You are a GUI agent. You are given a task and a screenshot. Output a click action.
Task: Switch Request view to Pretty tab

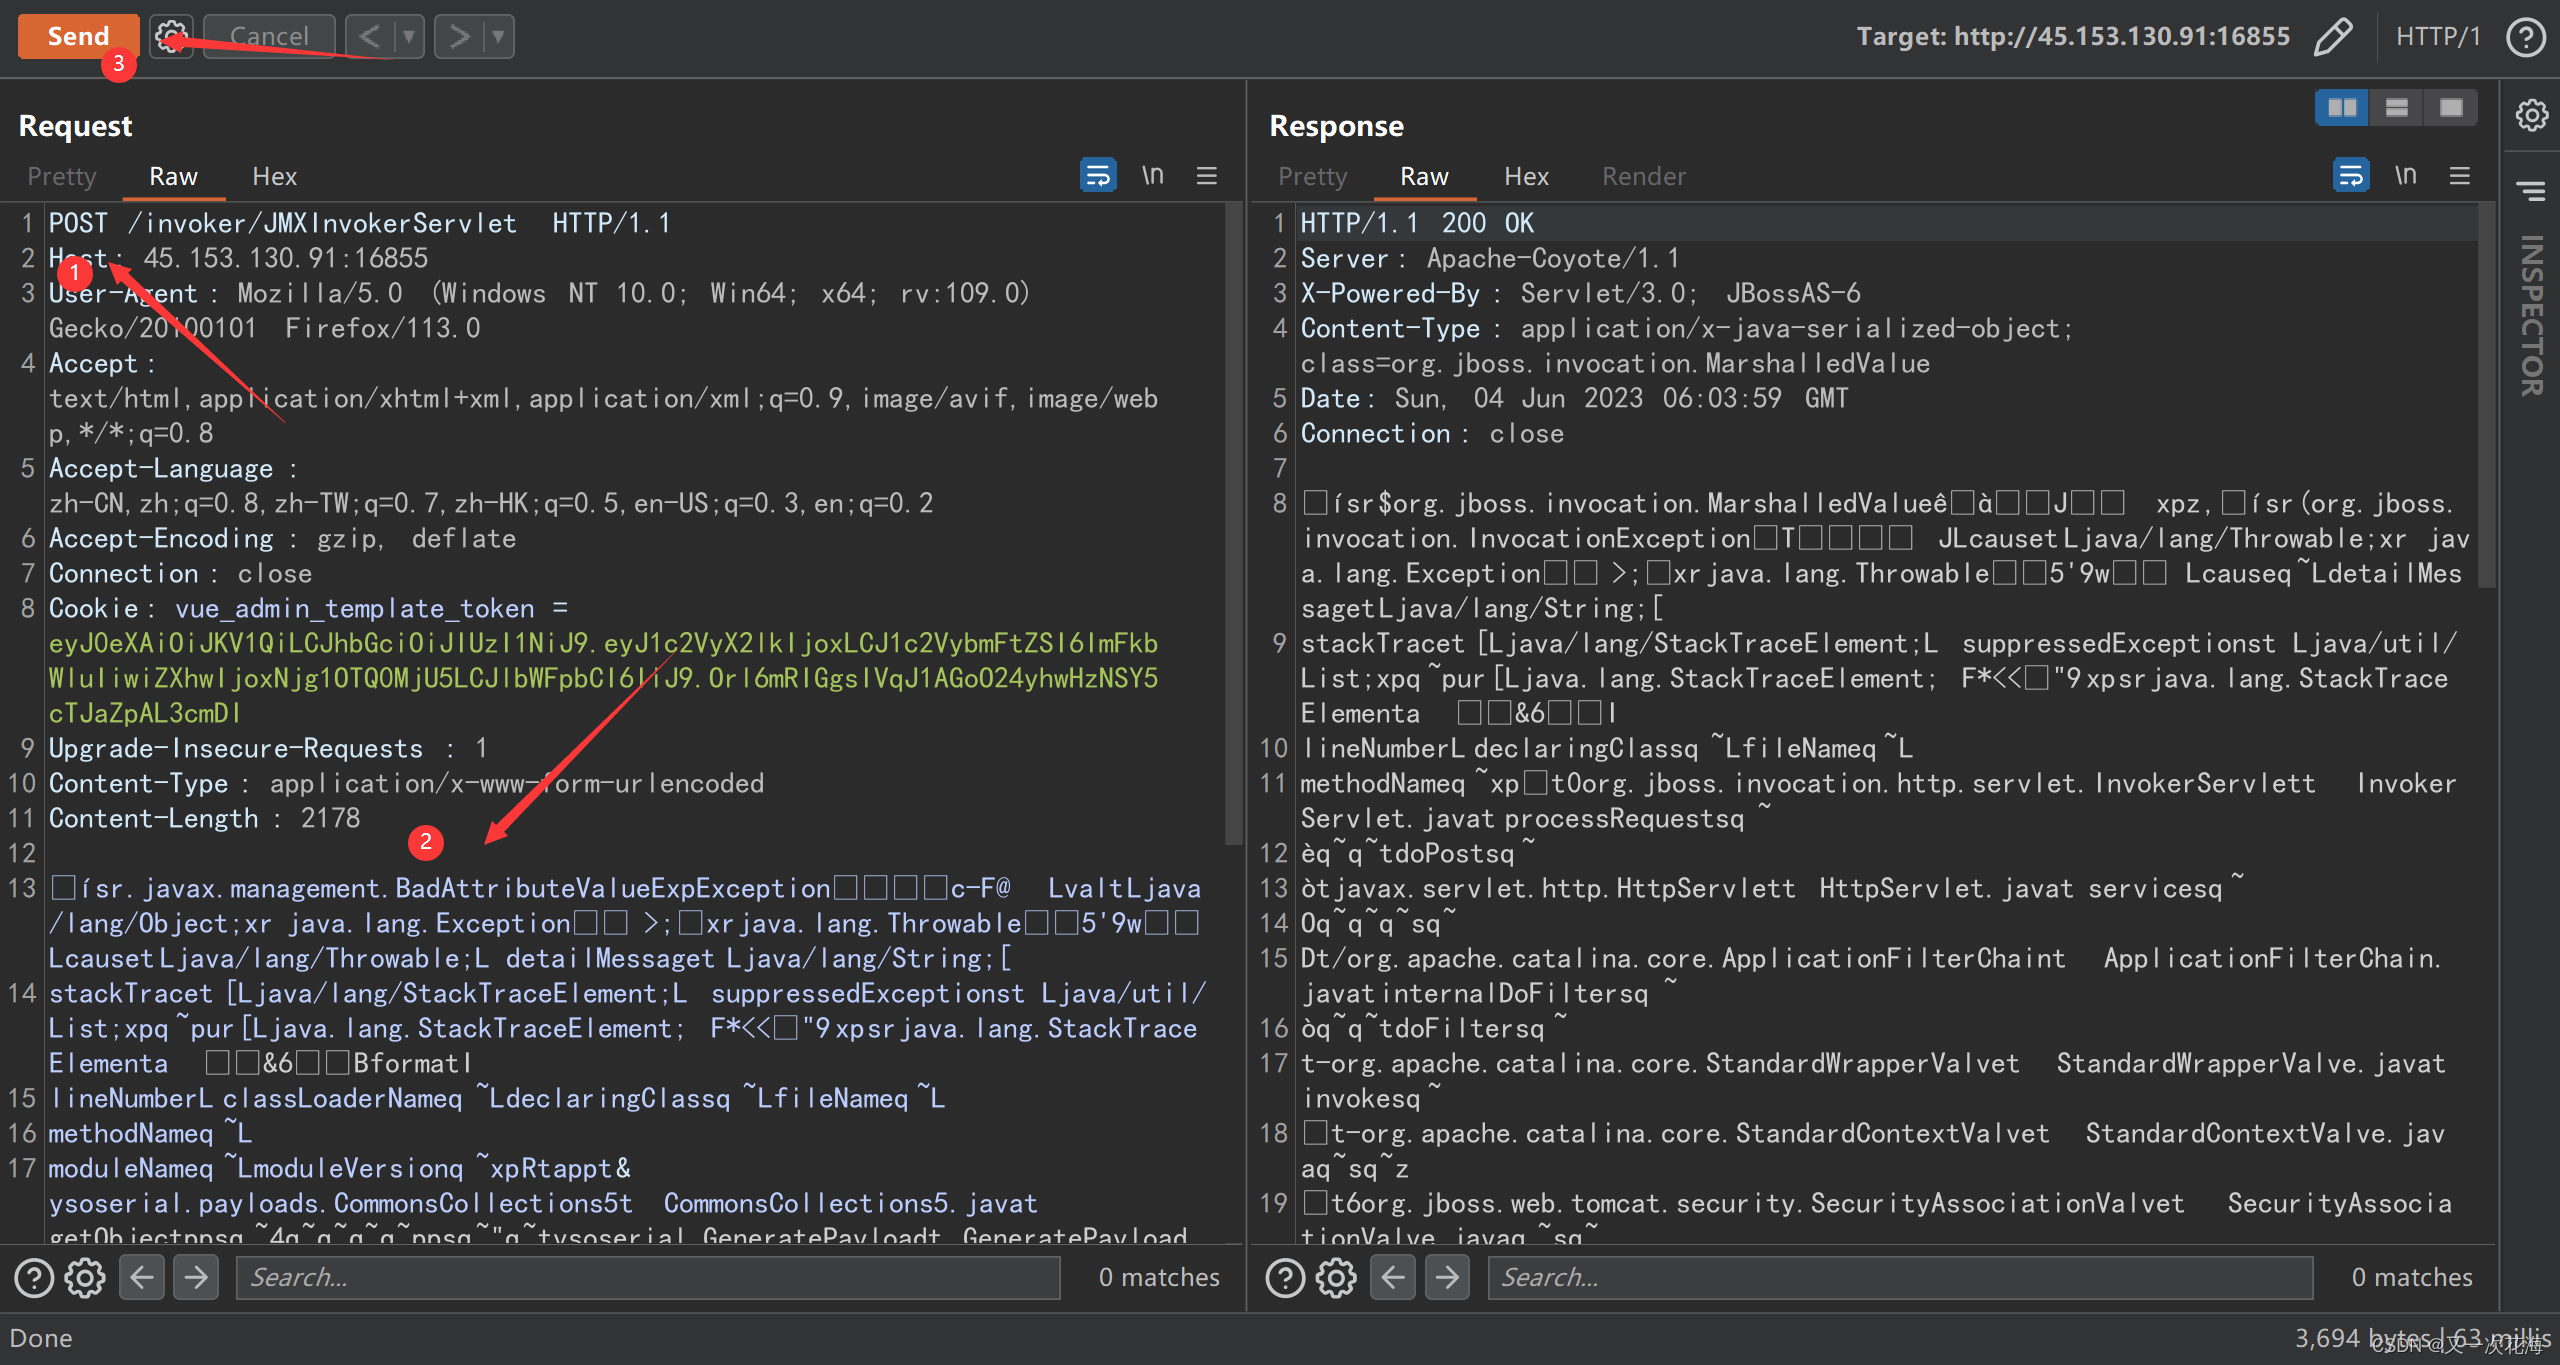click(x=62, y=176)
